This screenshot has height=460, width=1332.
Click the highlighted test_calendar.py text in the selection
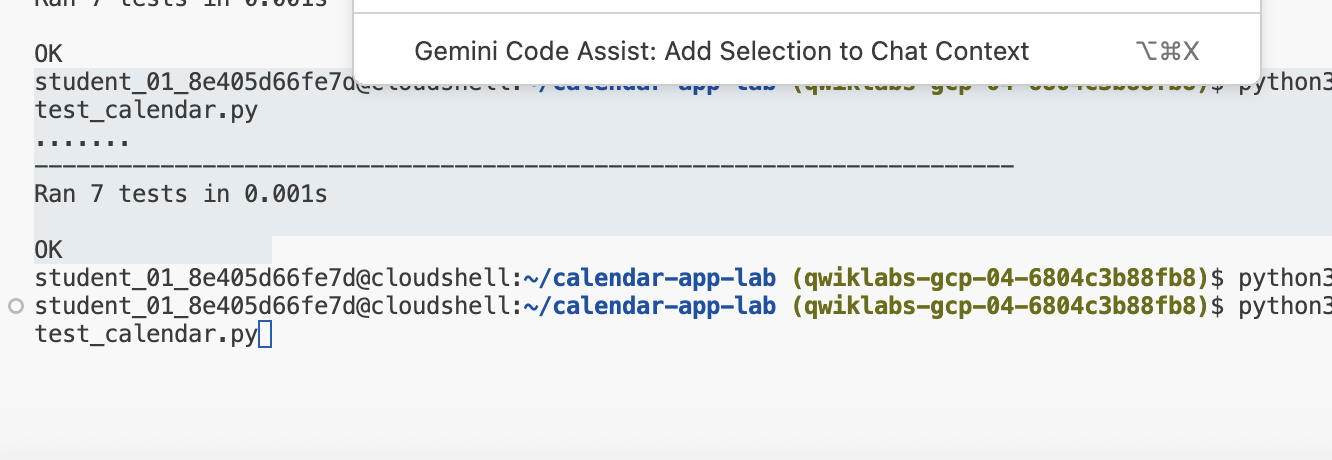click(x=146, y=110)
